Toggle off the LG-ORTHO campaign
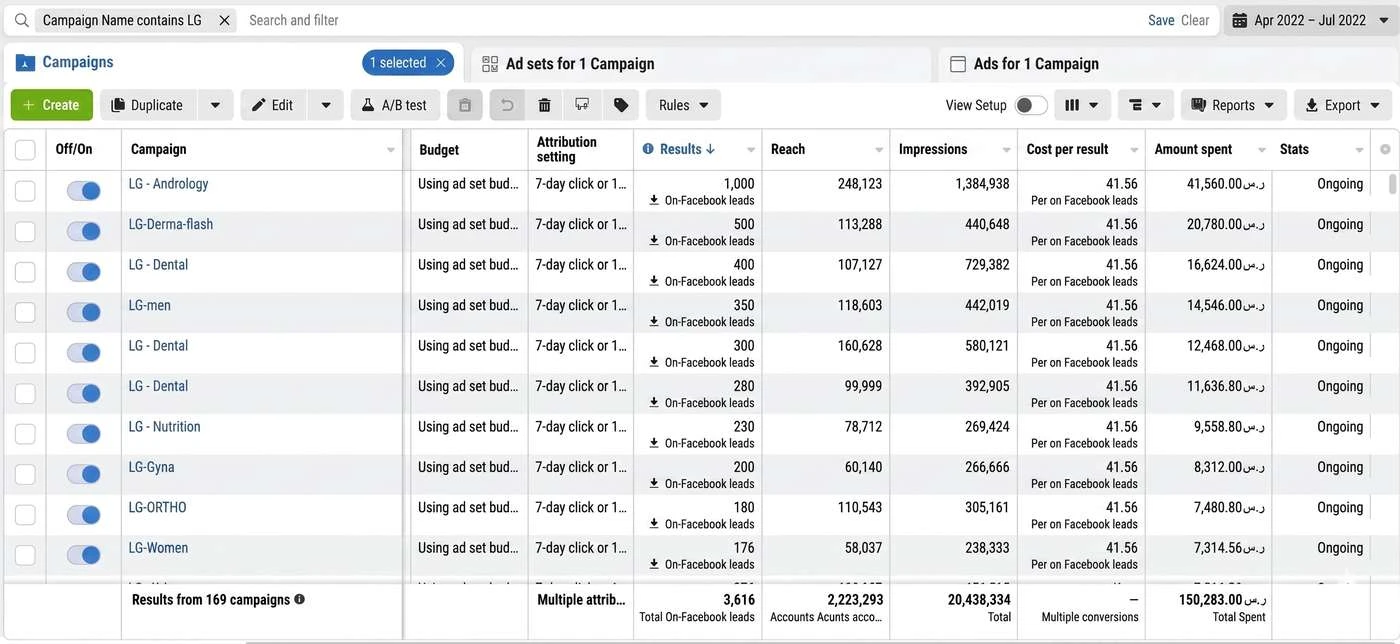1400x644 pixels. point(84,514)
